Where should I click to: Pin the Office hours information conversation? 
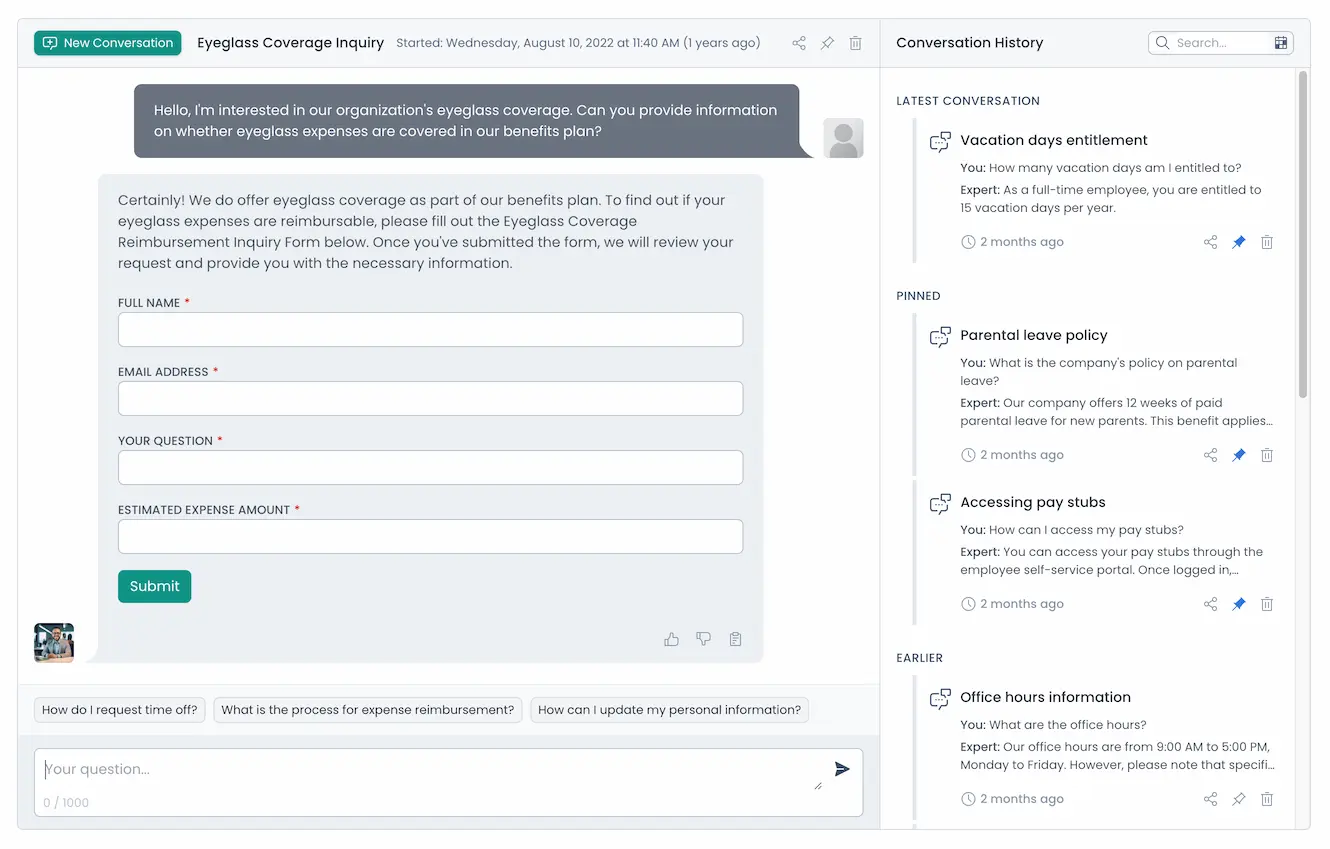[x=1238, y=798]
